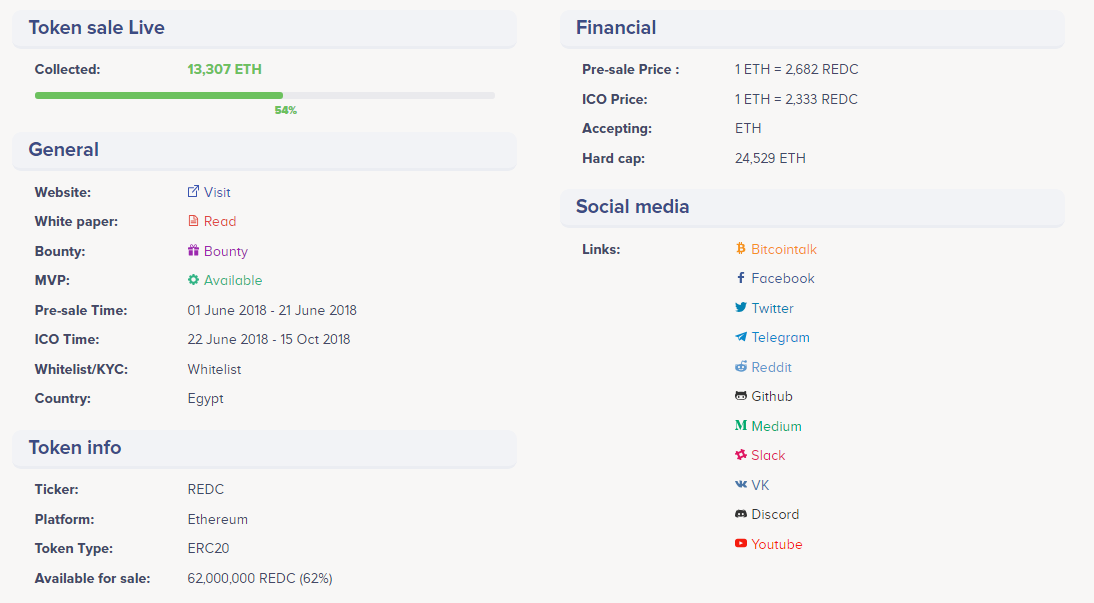Screen dimensions: 1094x603
Task: Click the pre-sale dates 01 June 2018 - 21 June 2018
Action: point(272,310)
